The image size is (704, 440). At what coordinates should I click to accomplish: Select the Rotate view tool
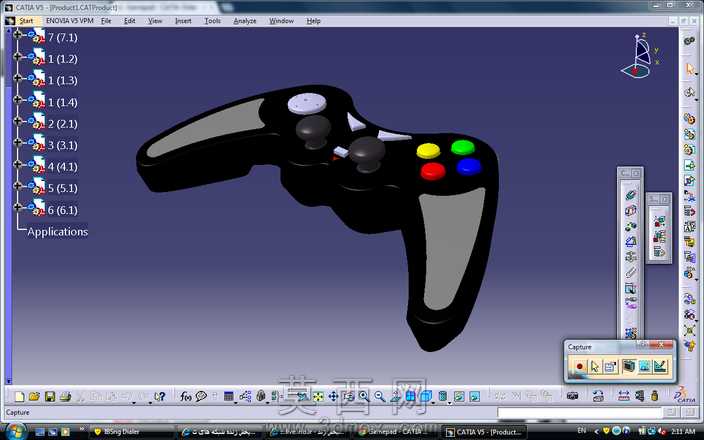pyautogui.click(x=348, y=396)
